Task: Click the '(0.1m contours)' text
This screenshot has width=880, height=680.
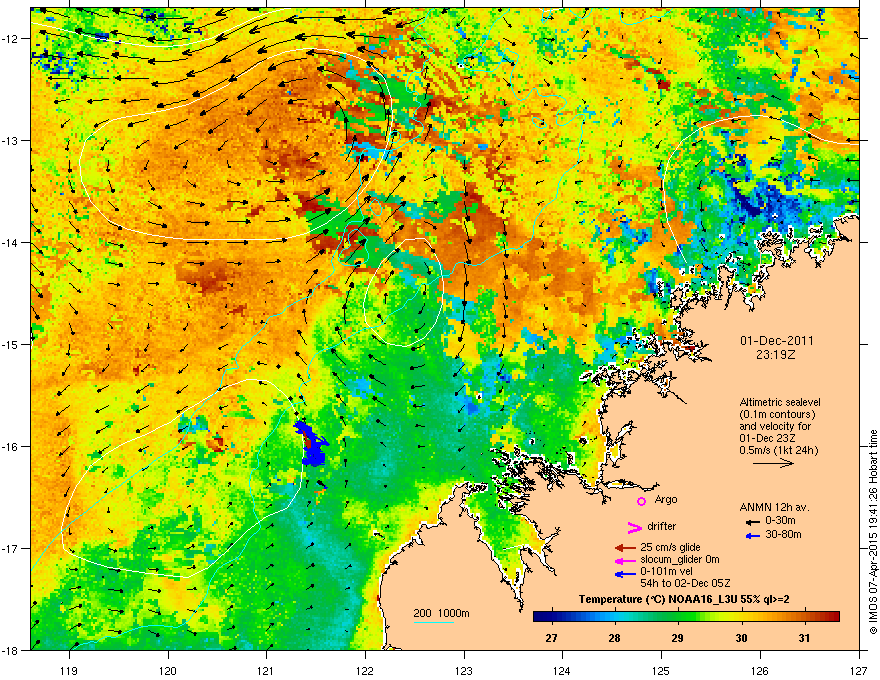Action: point(777,415)
